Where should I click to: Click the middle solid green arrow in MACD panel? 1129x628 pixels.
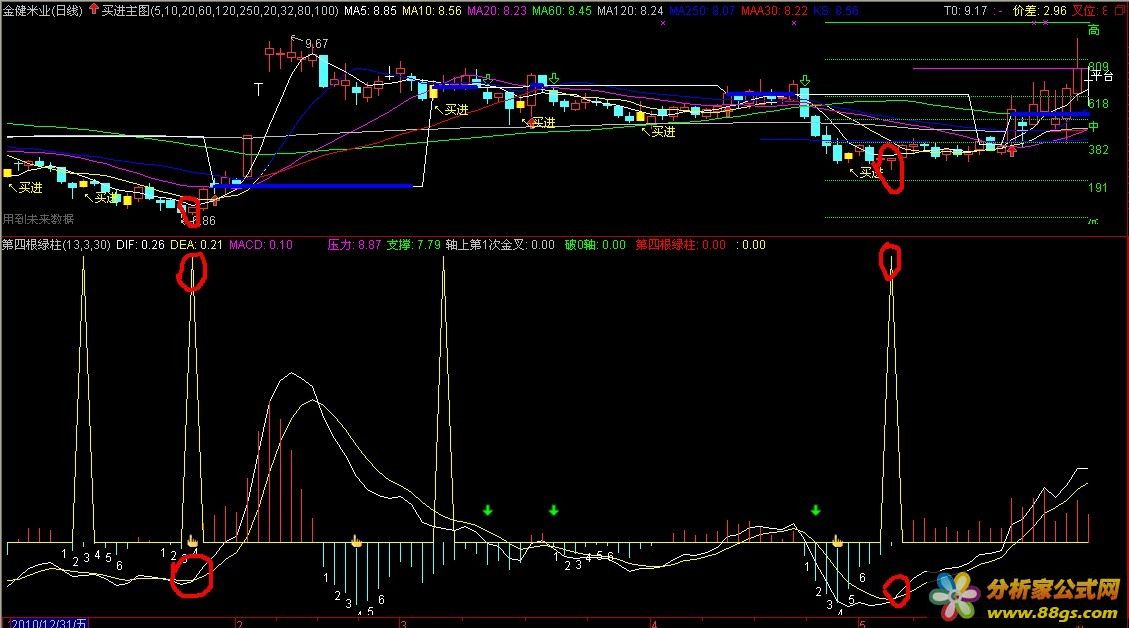553,511
